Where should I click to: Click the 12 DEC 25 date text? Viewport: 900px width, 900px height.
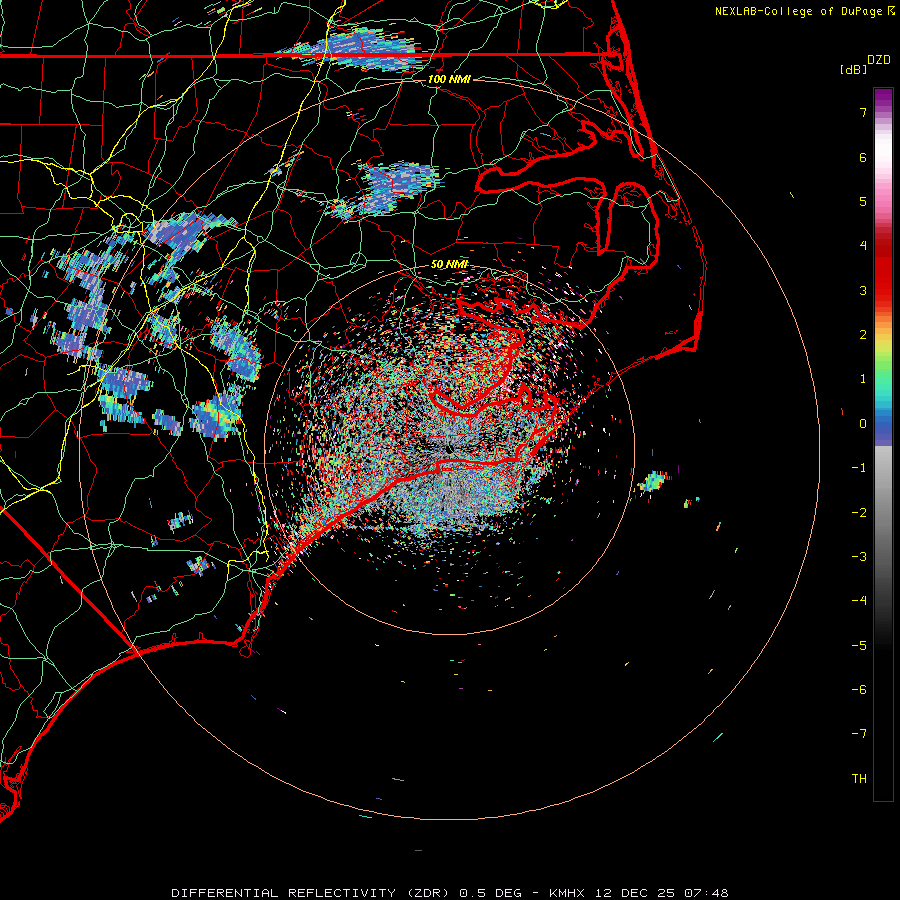637,893
